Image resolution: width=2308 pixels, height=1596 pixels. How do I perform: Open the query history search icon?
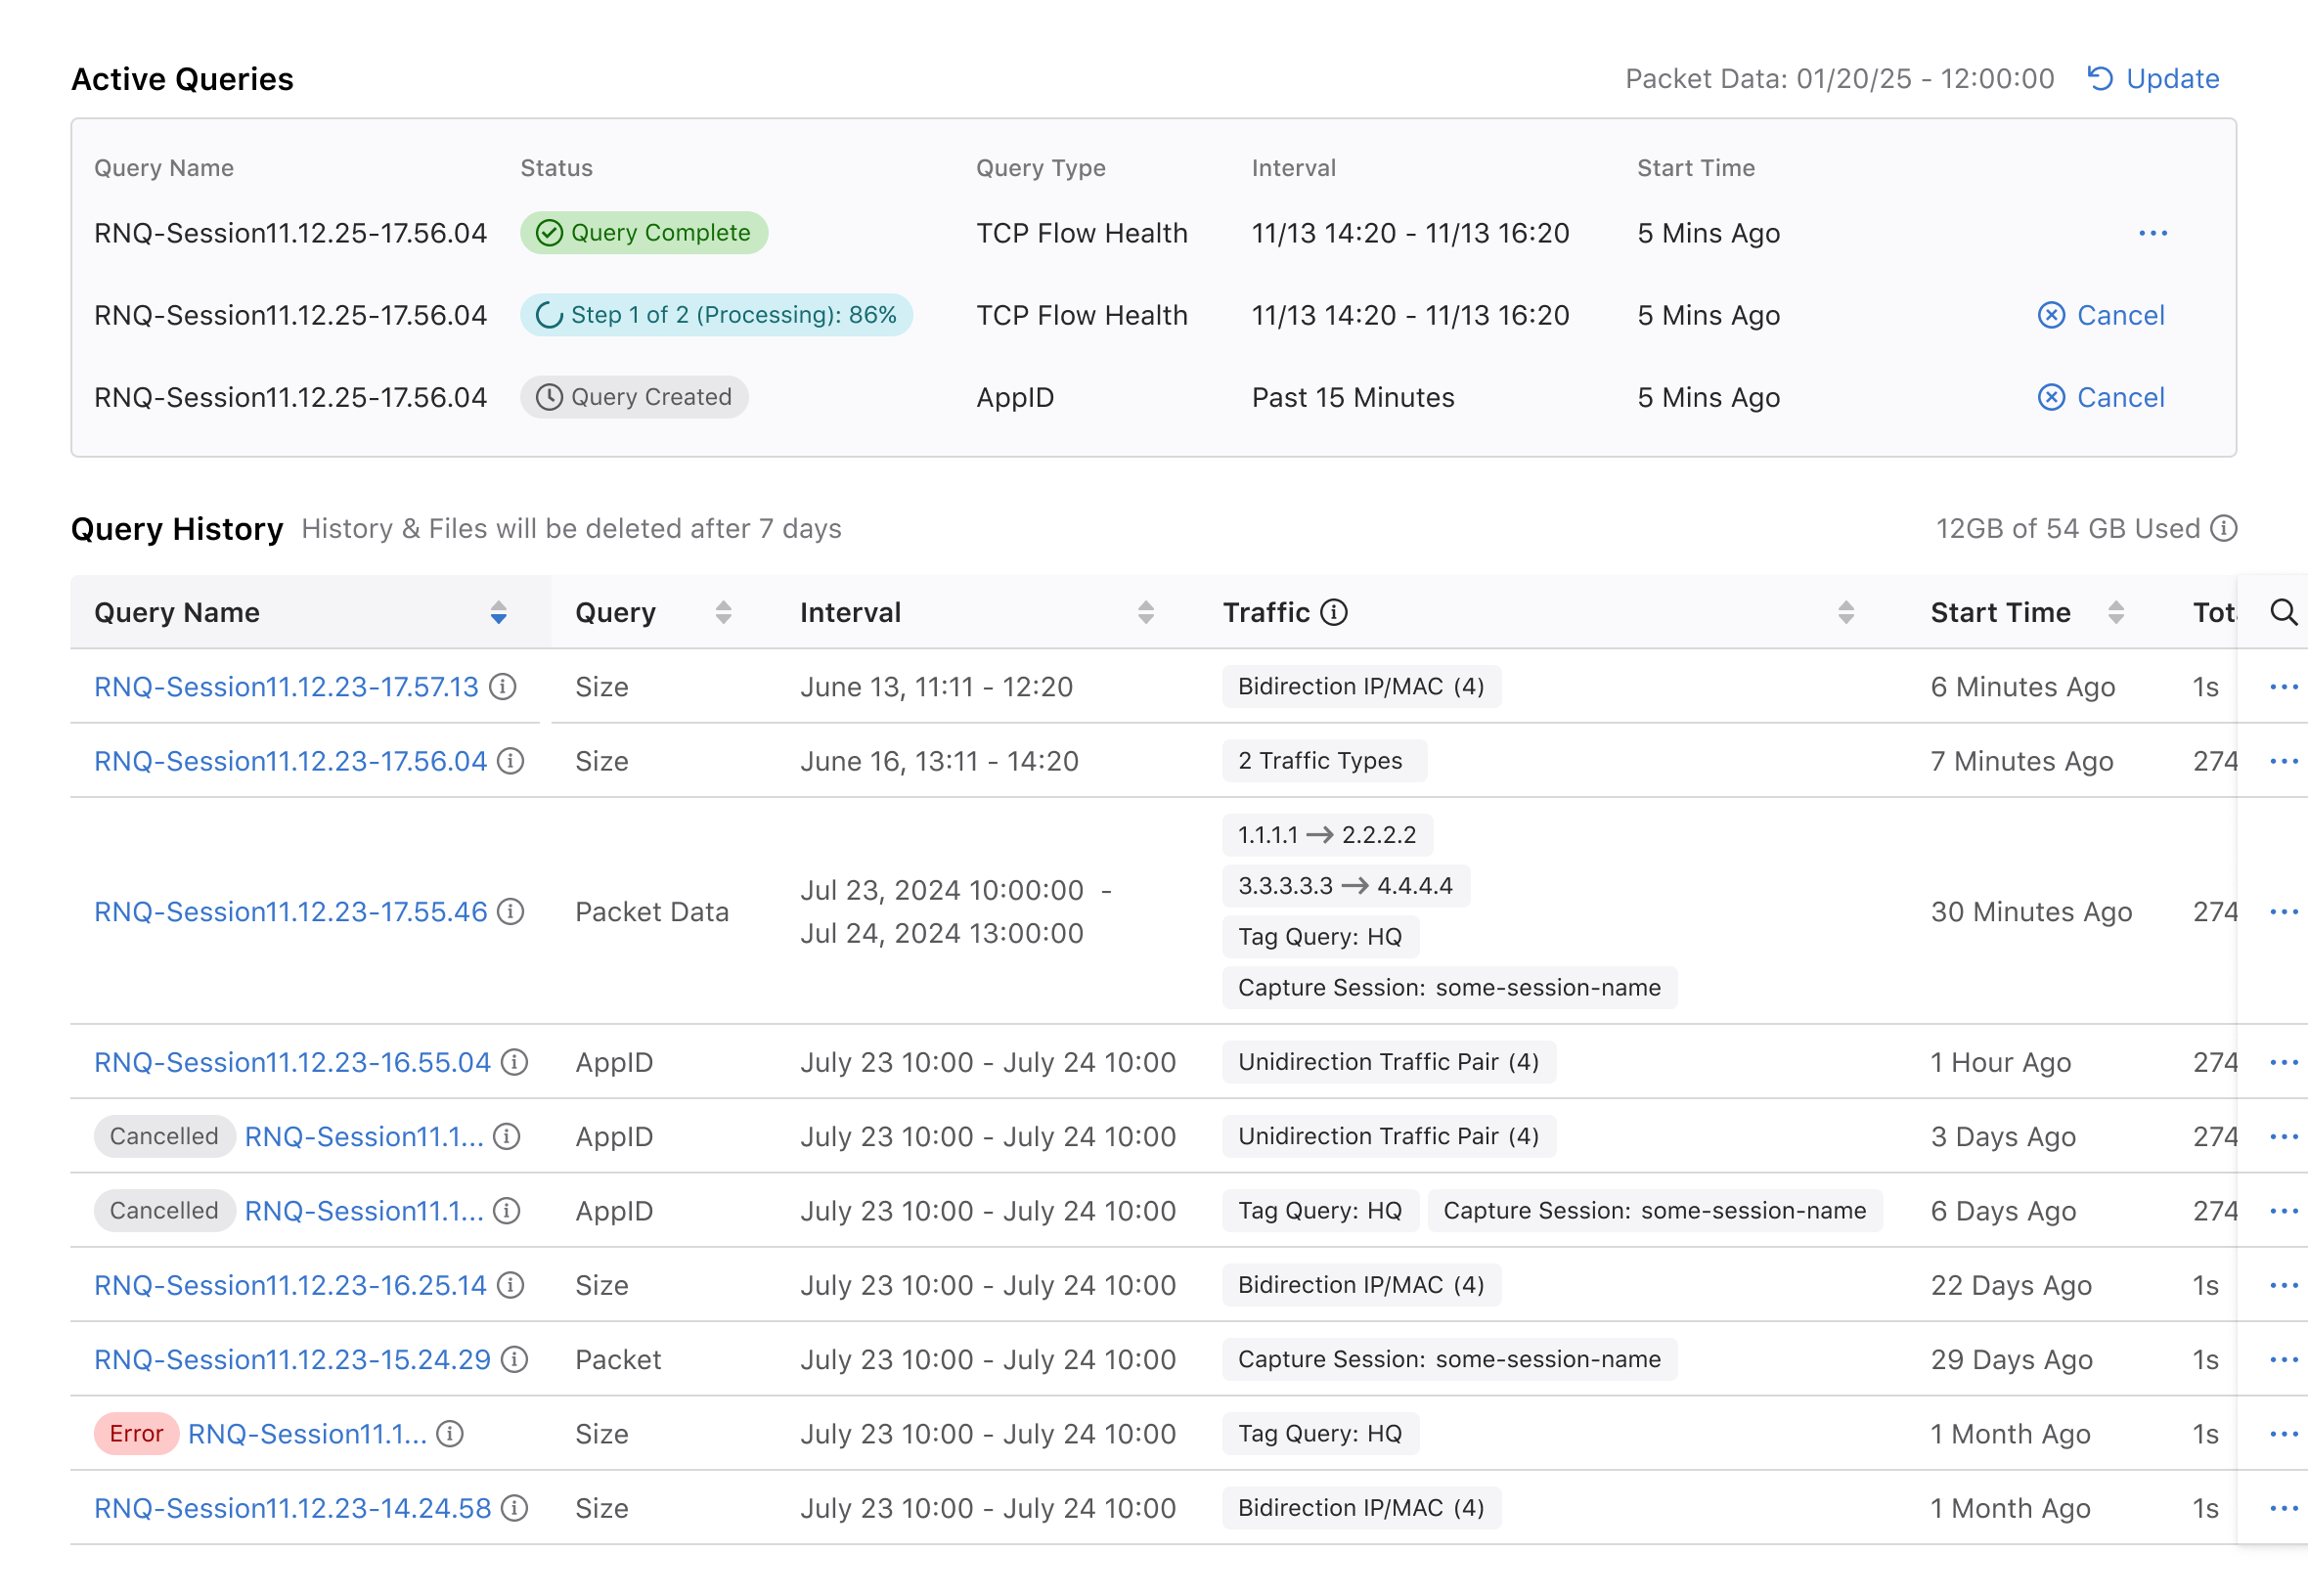[2283, 612]
